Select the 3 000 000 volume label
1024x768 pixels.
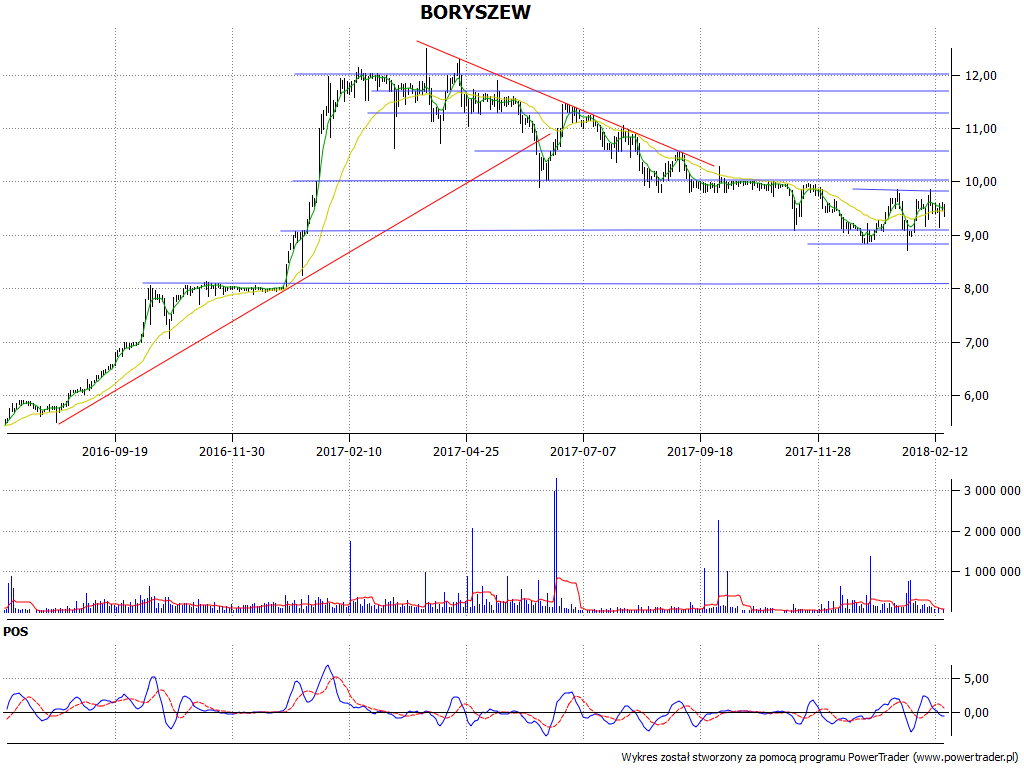(993, 491)
